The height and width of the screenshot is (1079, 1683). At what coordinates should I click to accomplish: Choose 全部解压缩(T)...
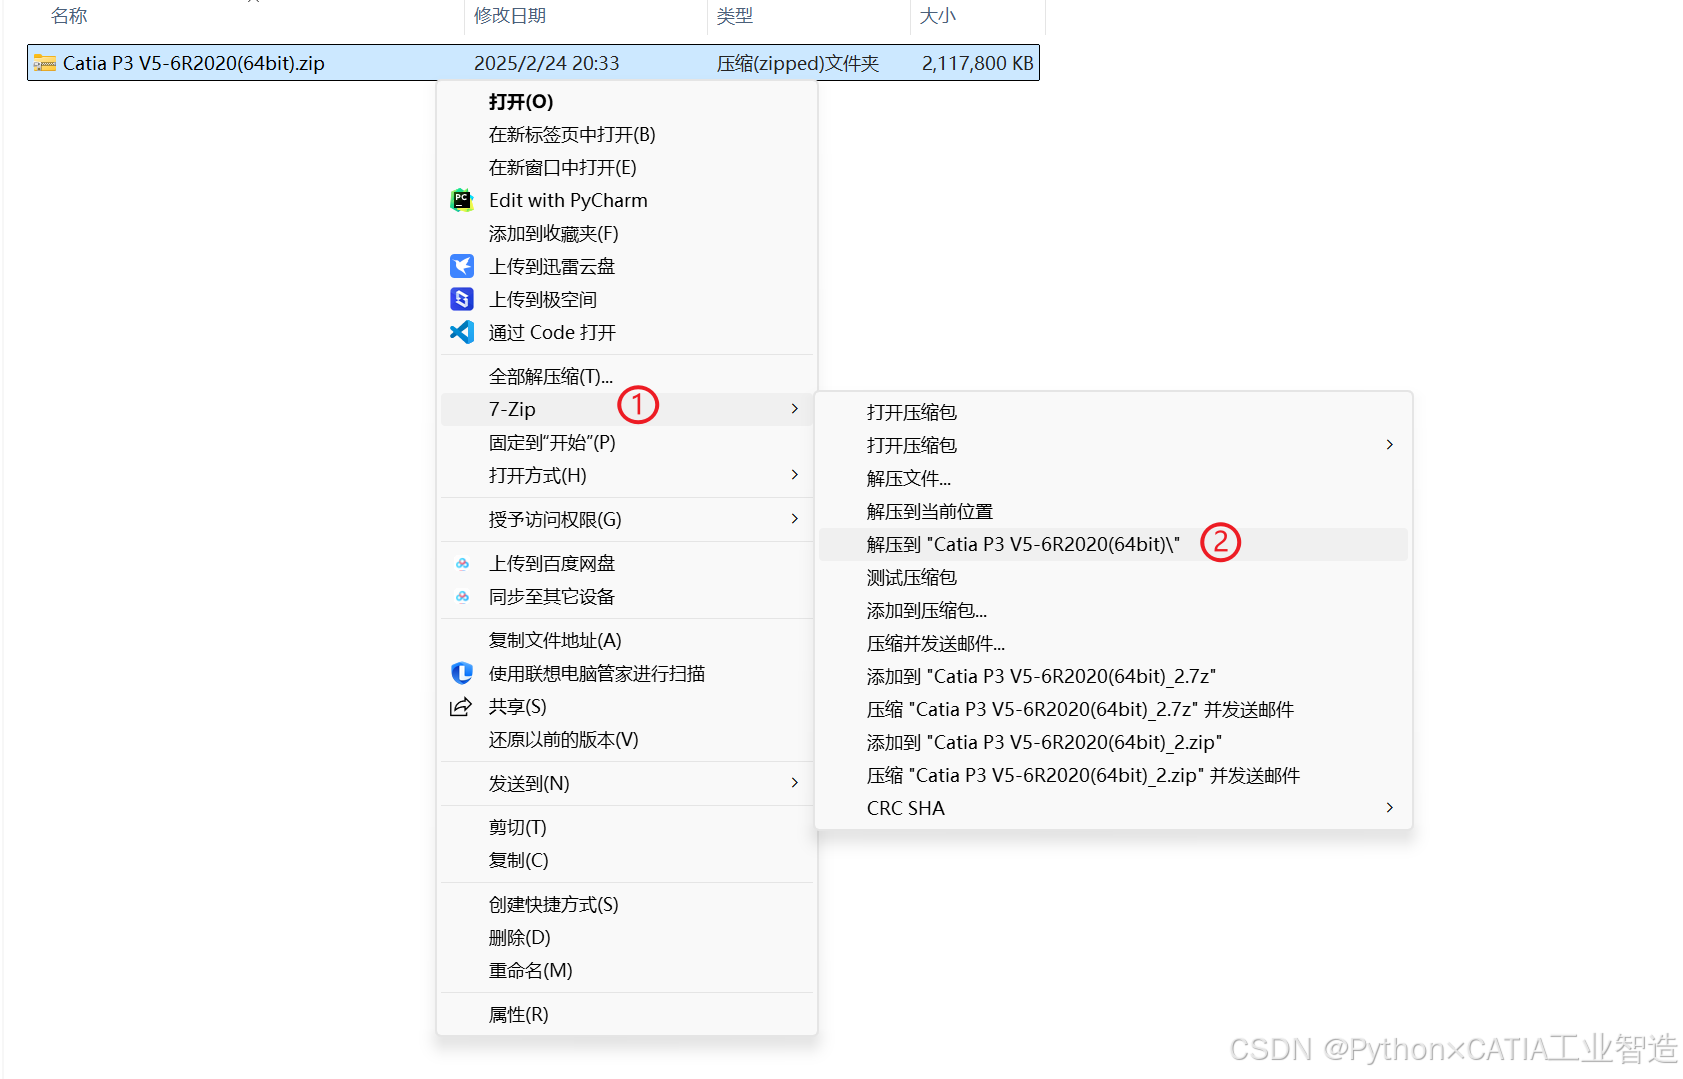click(x=627, y=377)
